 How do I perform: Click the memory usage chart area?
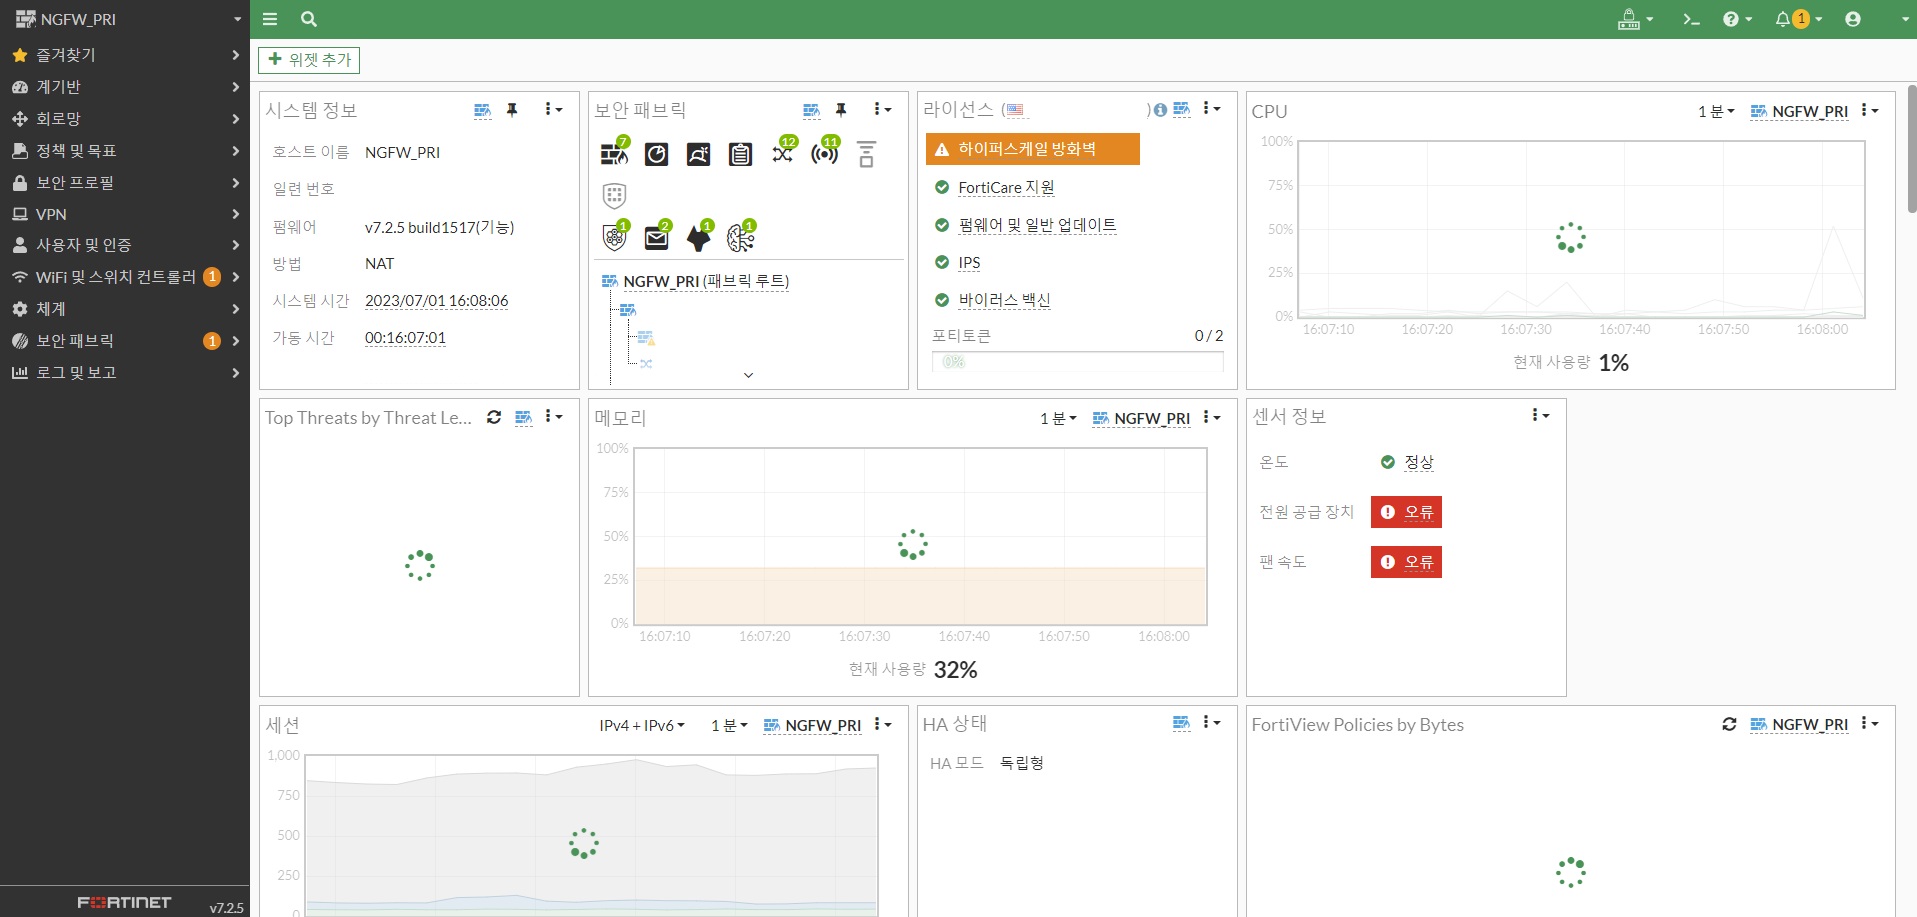pos(920,536)
